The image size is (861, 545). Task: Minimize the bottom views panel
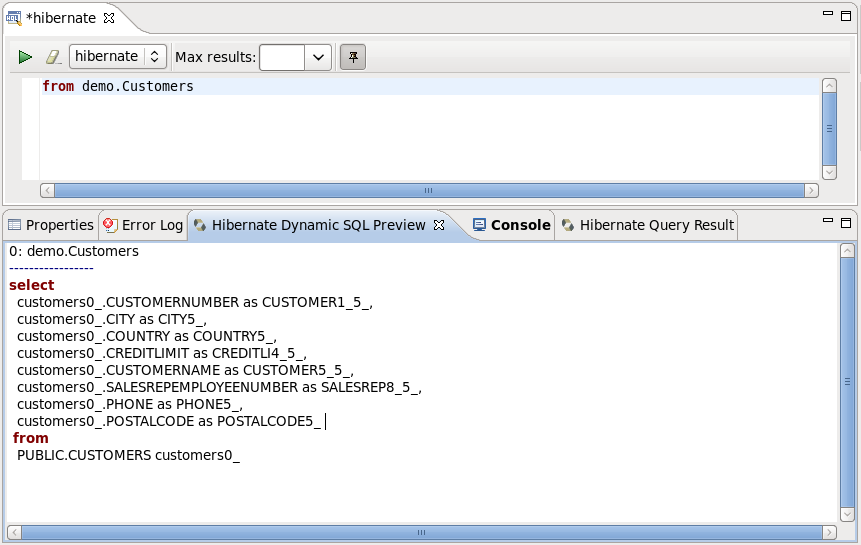pos(827,222)
